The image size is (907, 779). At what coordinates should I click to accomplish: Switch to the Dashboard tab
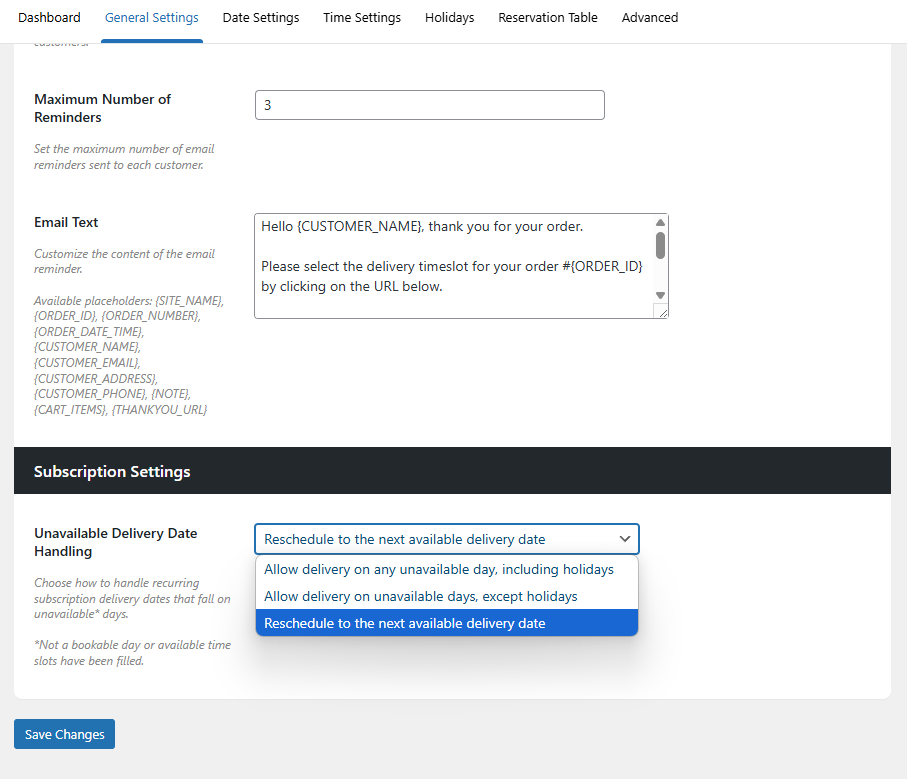tap(49, 17)
